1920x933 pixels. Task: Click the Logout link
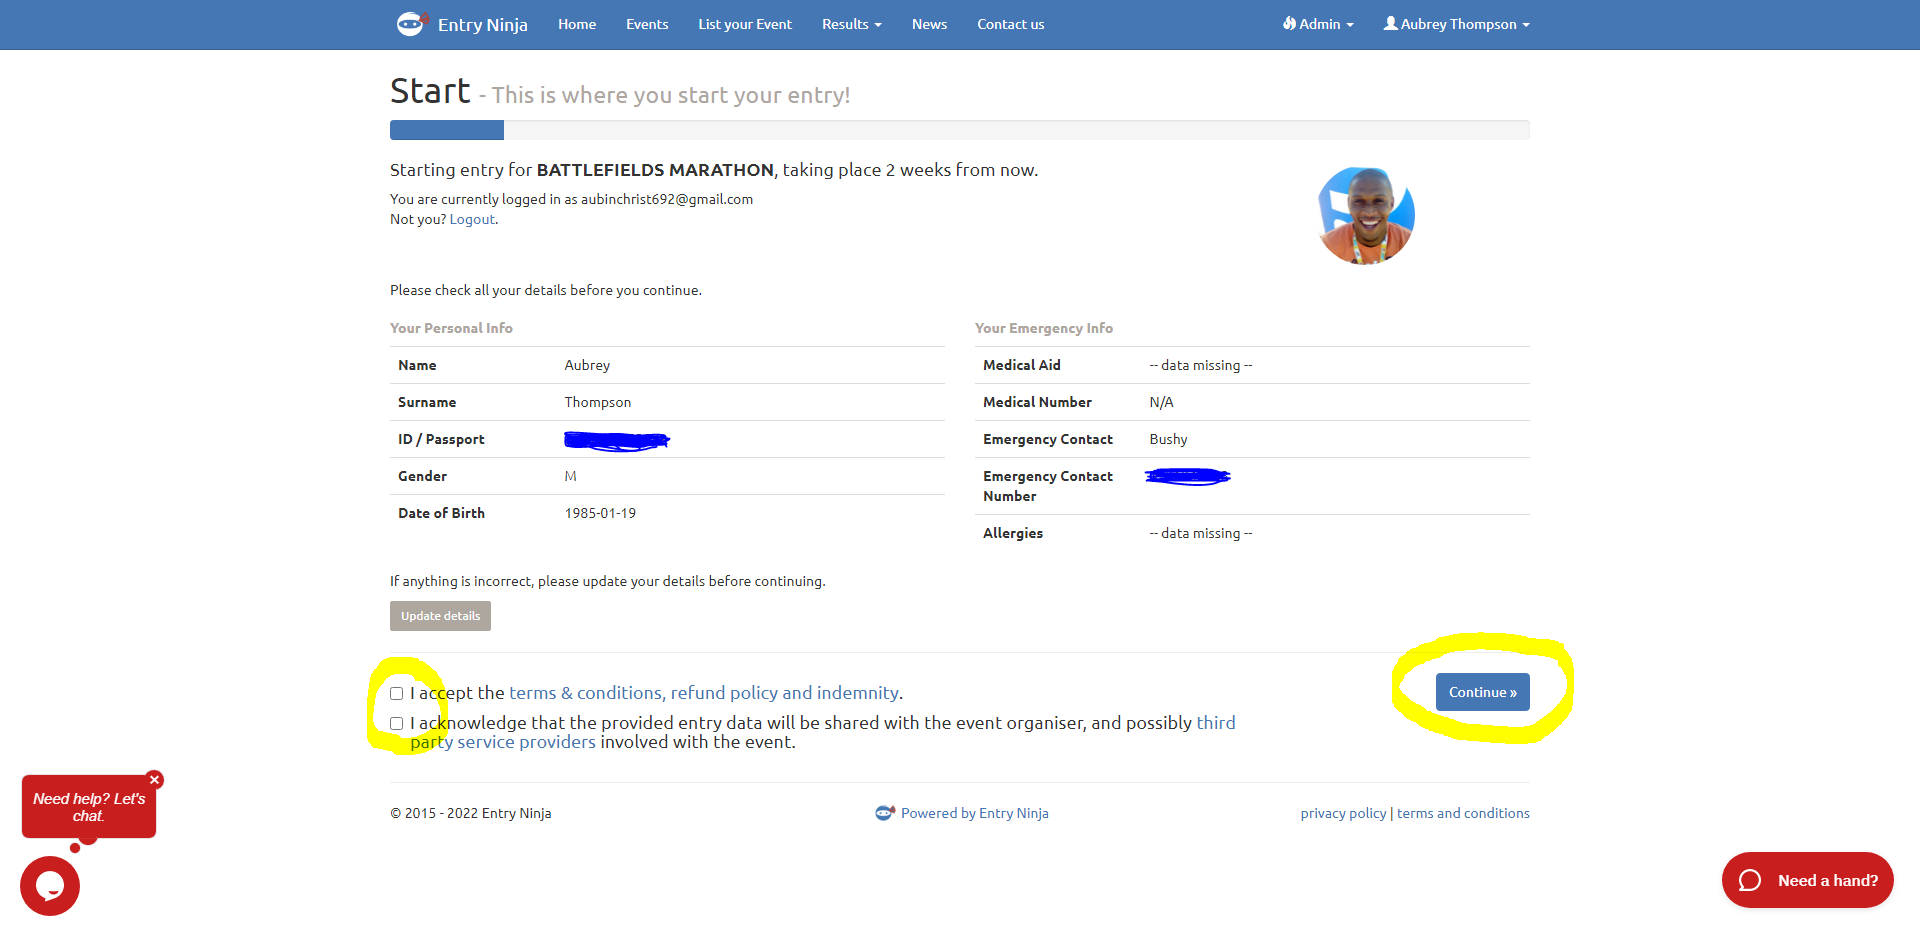coord(472,219)
